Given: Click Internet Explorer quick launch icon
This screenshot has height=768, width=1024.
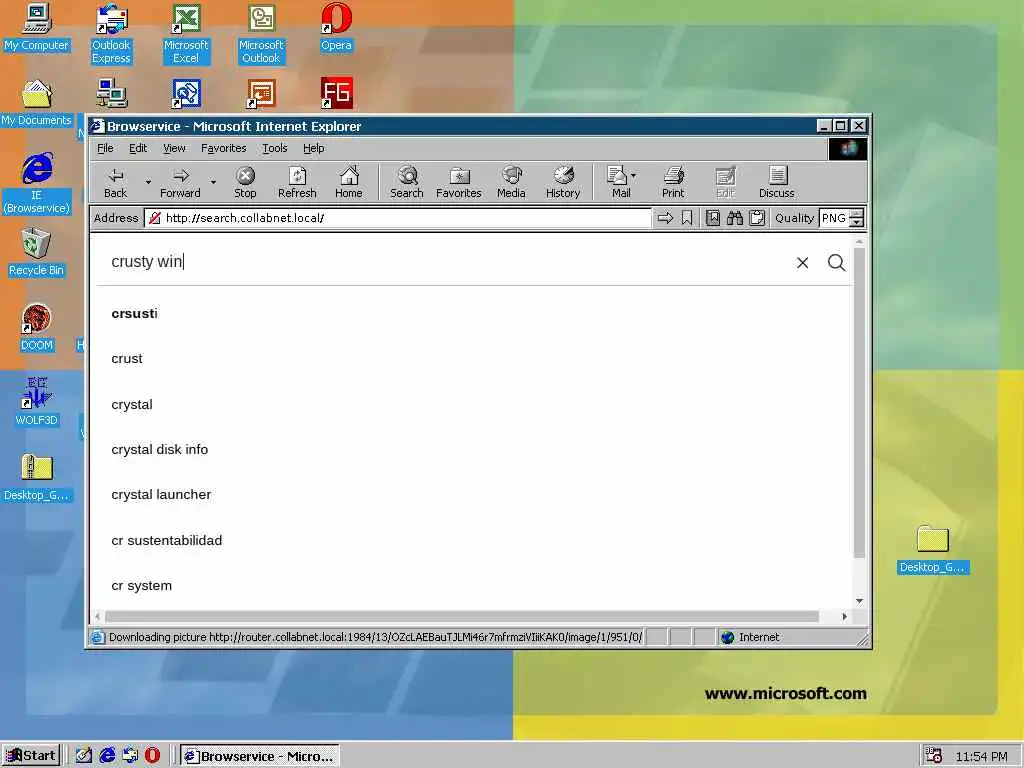Looking at the screenshot, I should coord(107,756).
